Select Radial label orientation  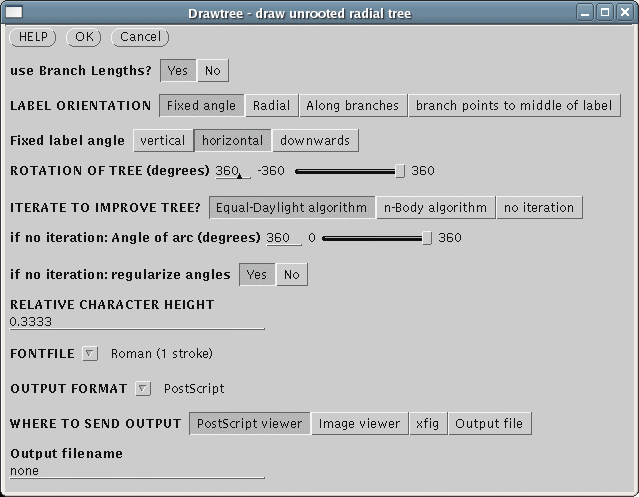[271, 106]
